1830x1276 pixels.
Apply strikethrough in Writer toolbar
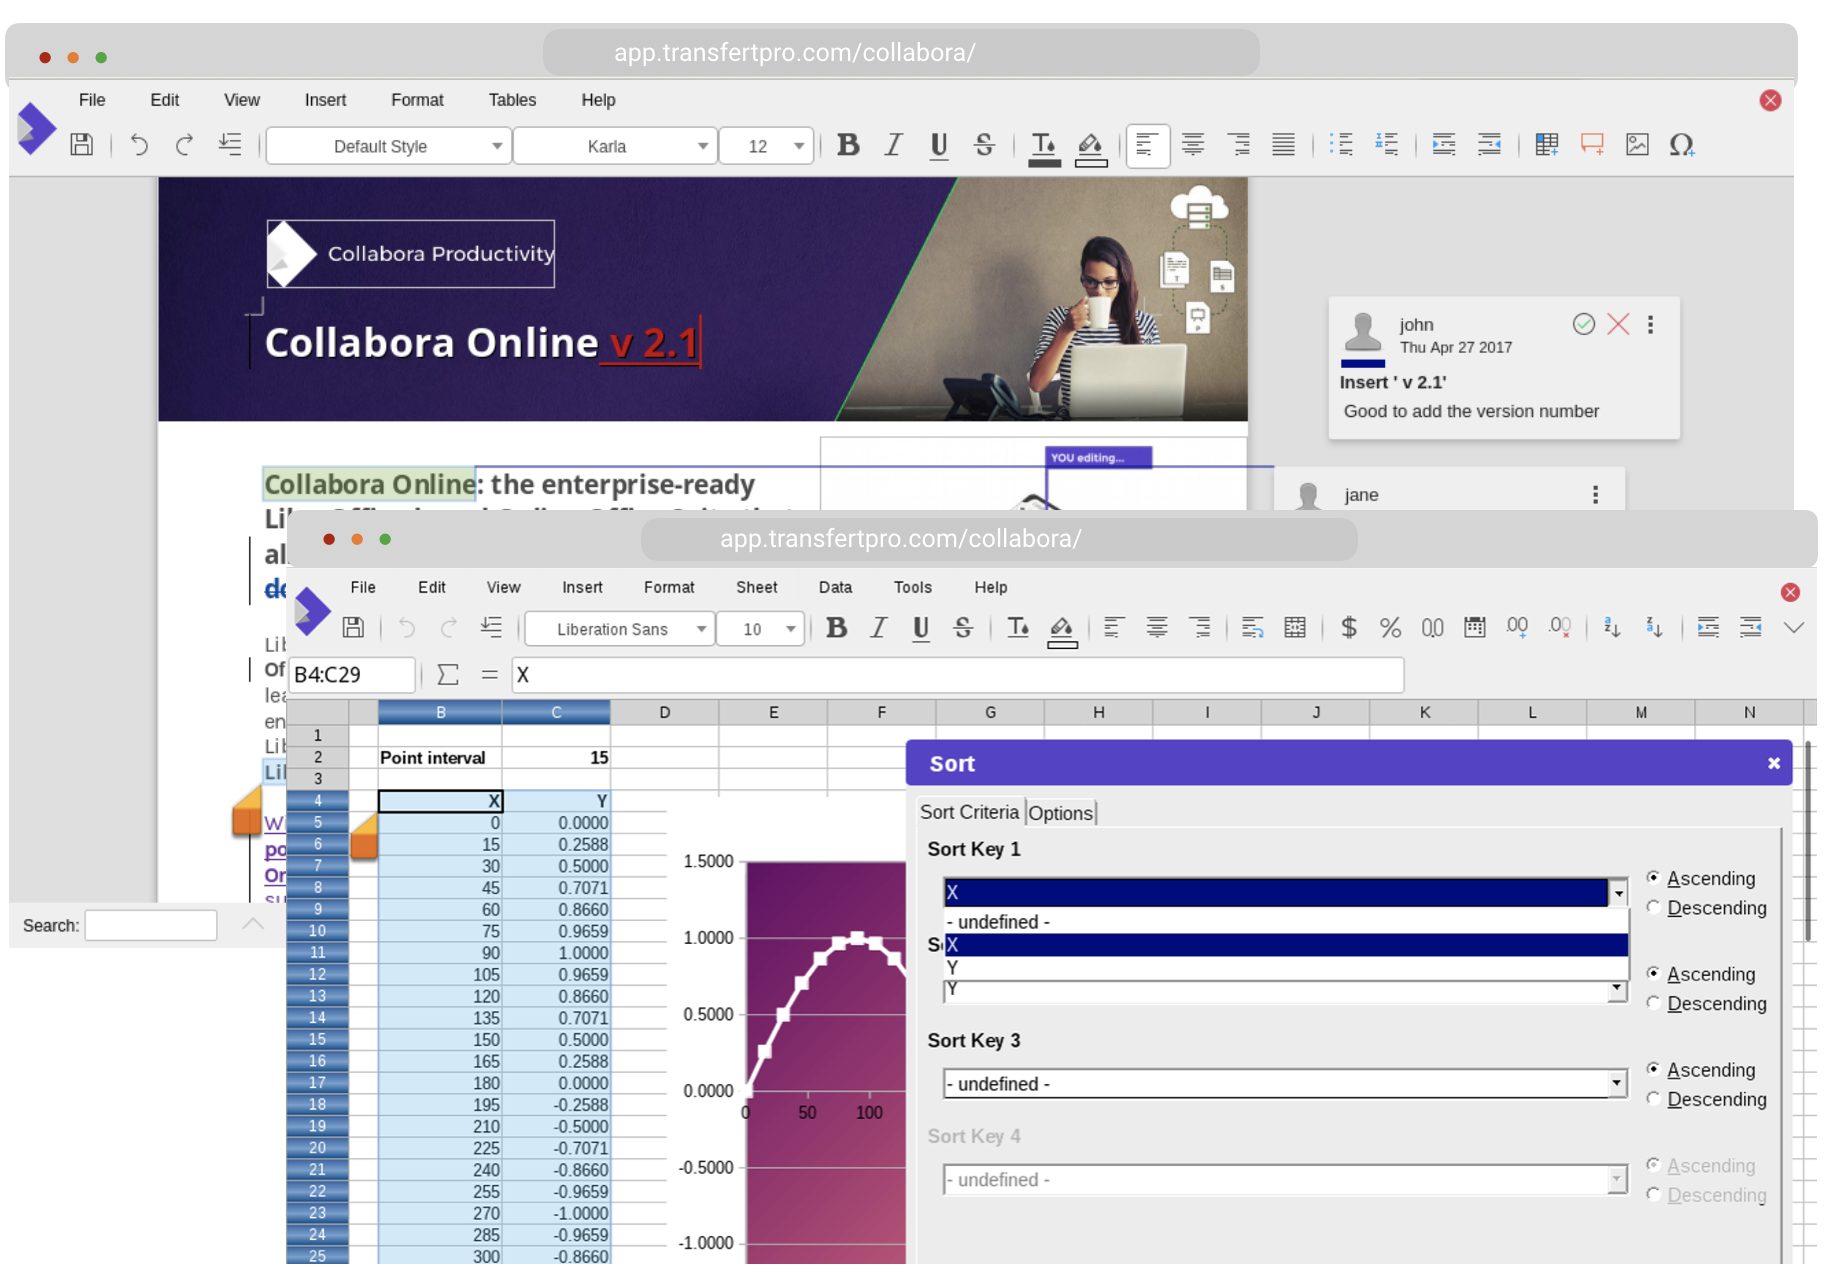pos(984,145)
